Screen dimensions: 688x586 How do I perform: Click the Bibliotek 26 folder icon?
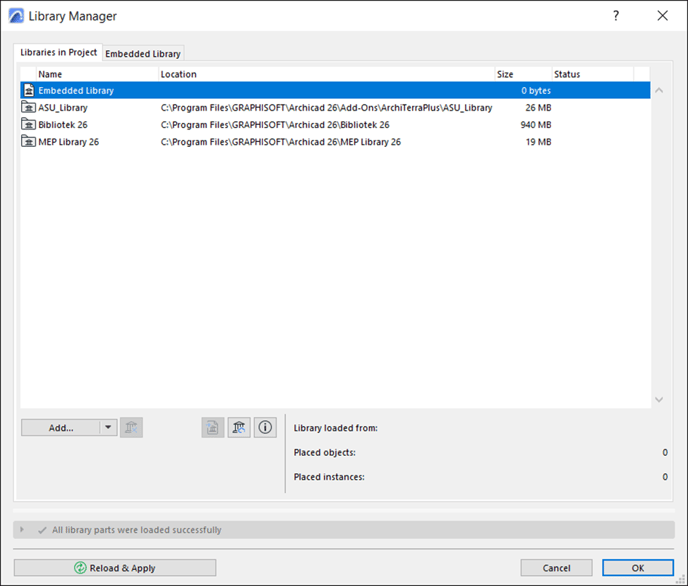(x=29, y=124)
